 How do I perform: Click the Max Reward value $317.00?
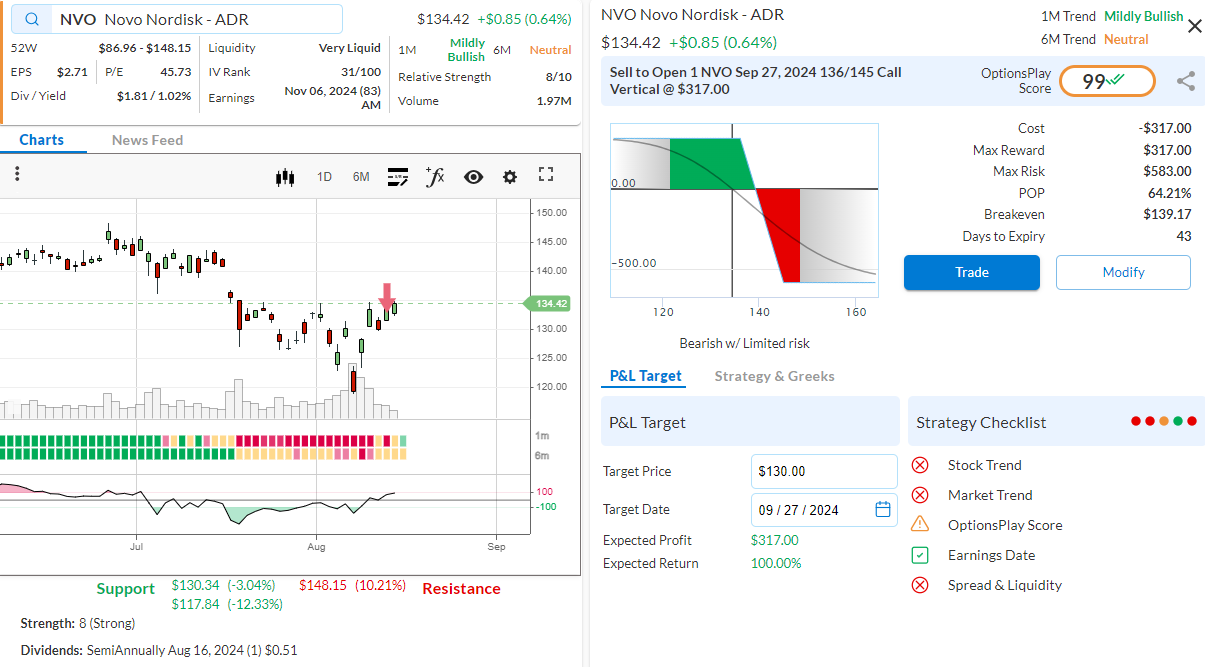tap(1167, 150)
